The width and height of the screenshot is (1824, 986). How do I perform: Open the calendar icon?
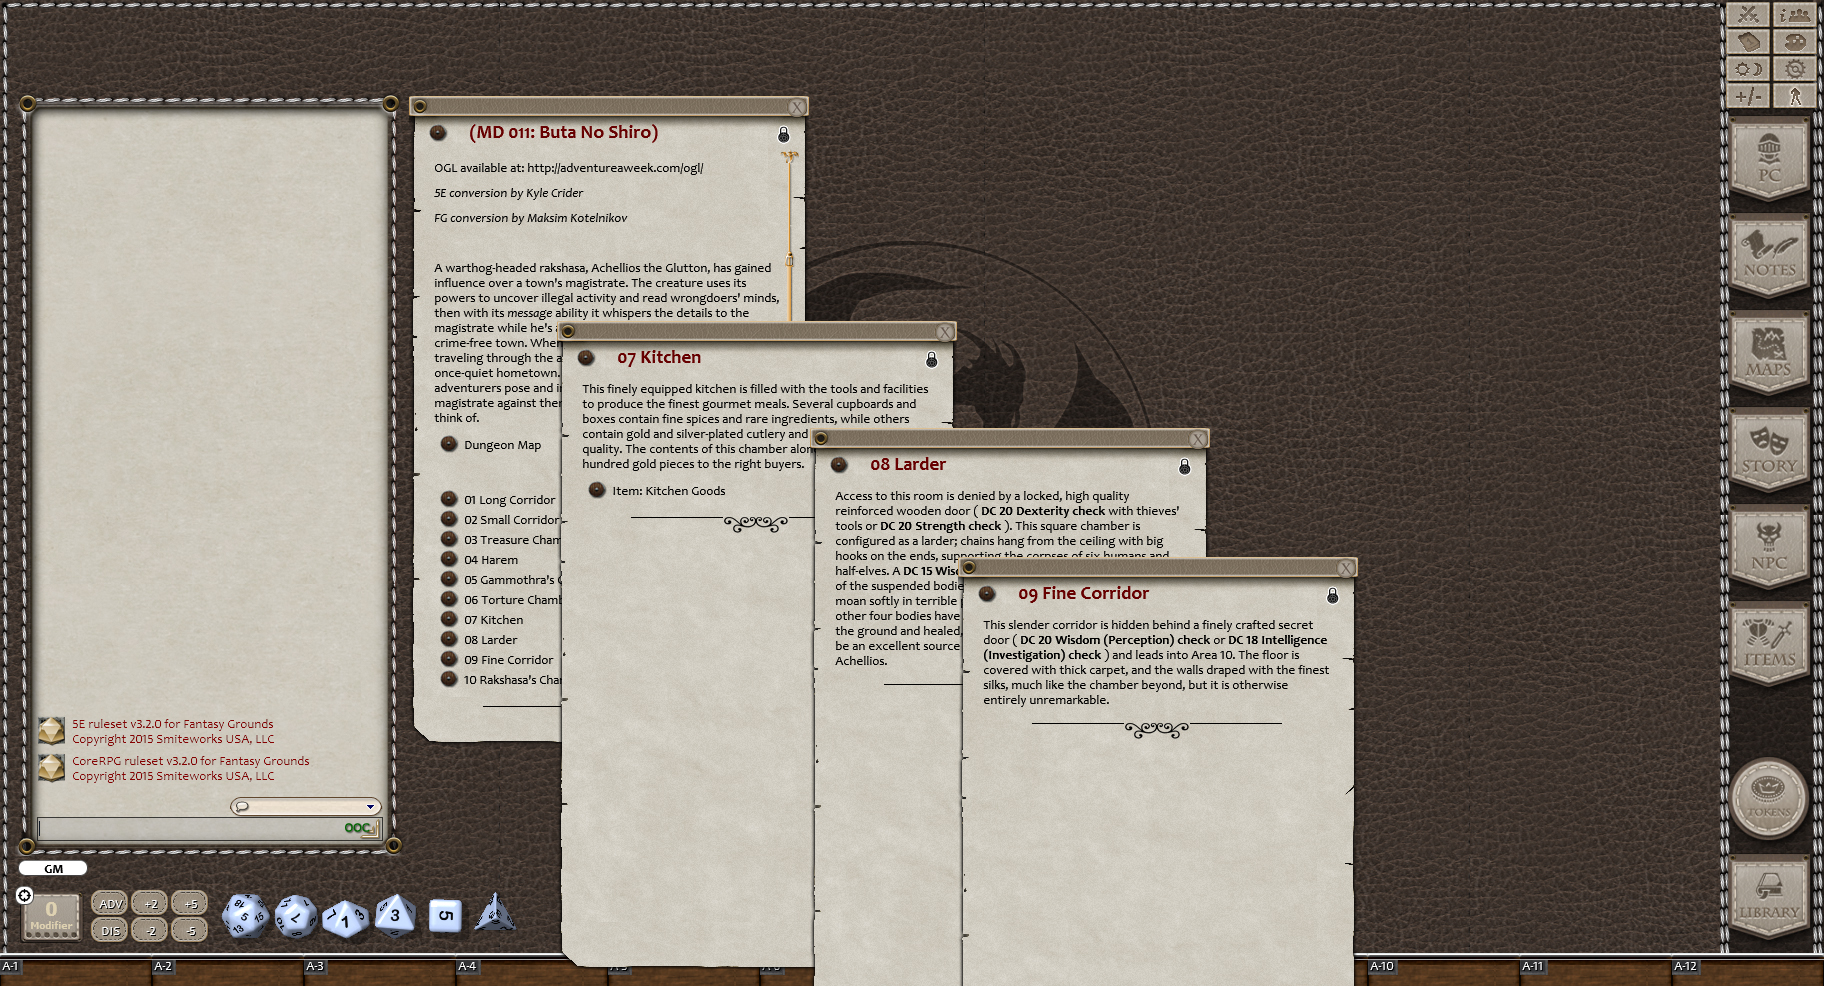pyautogui.click(x=1748, y=41)
